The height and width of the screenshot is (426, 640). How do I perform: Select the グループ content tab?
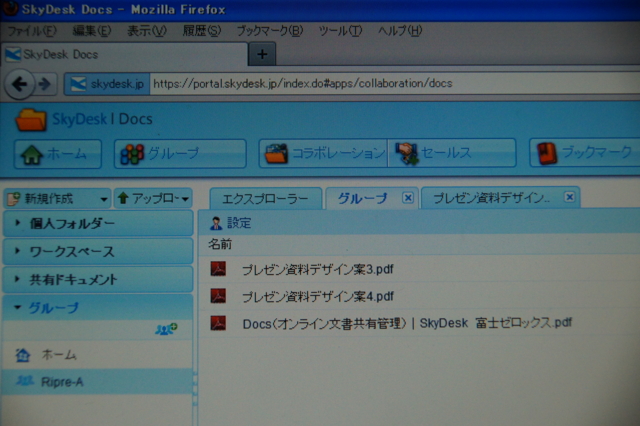[x=362, y=198]
